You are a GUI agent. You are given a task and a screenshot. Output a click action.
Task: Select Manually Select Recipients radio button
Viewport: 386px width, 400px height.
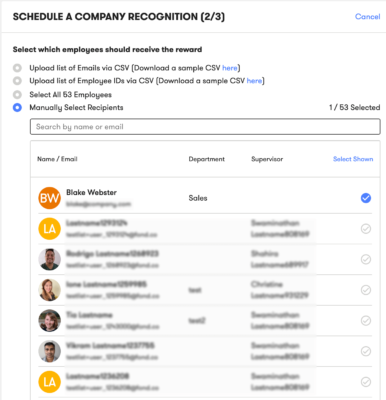tap(17, 108)
